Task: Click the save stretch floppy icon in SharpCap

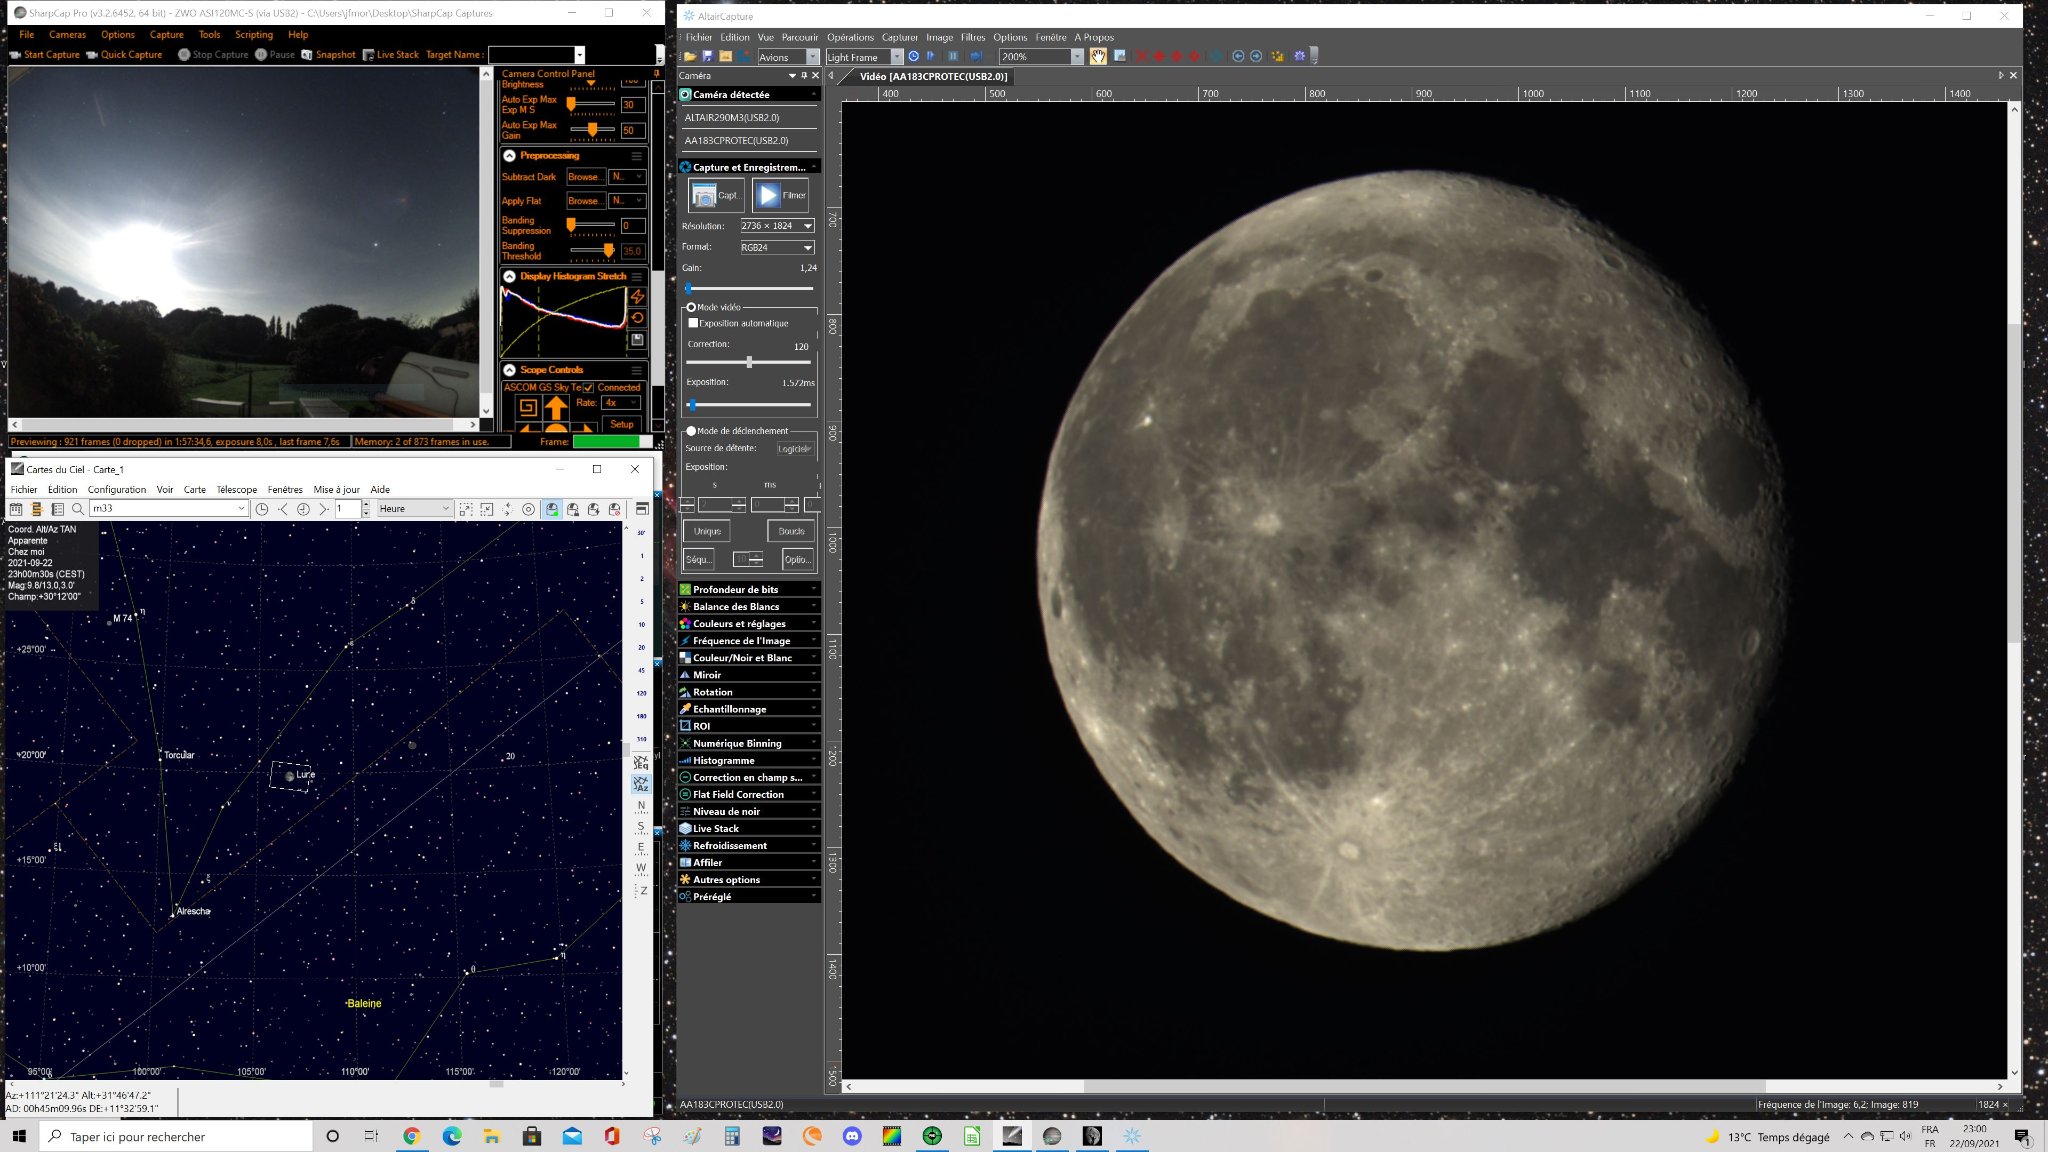Action: coord(637,340)
